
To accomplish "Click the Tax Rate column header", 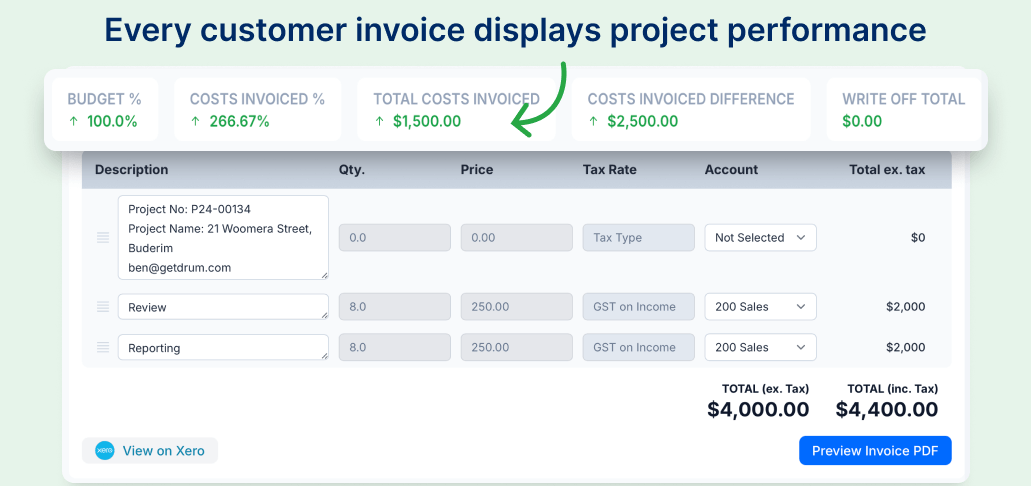I will (x=610, y=170).
